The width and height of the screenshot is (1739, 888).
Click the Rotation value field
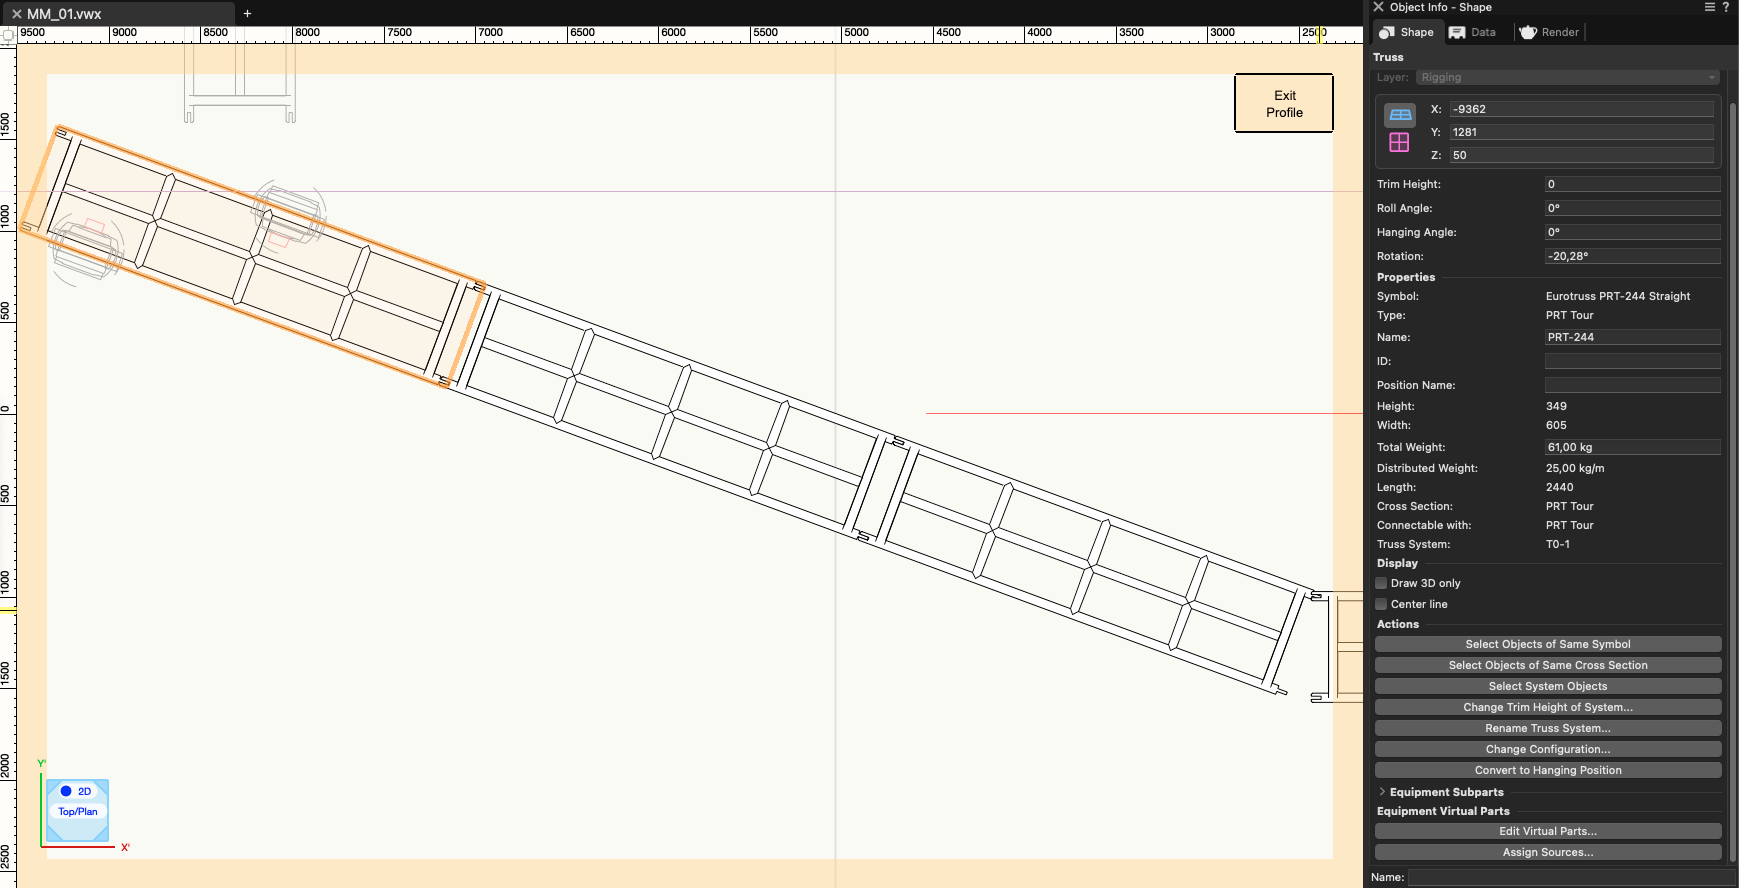[1631, 256]
